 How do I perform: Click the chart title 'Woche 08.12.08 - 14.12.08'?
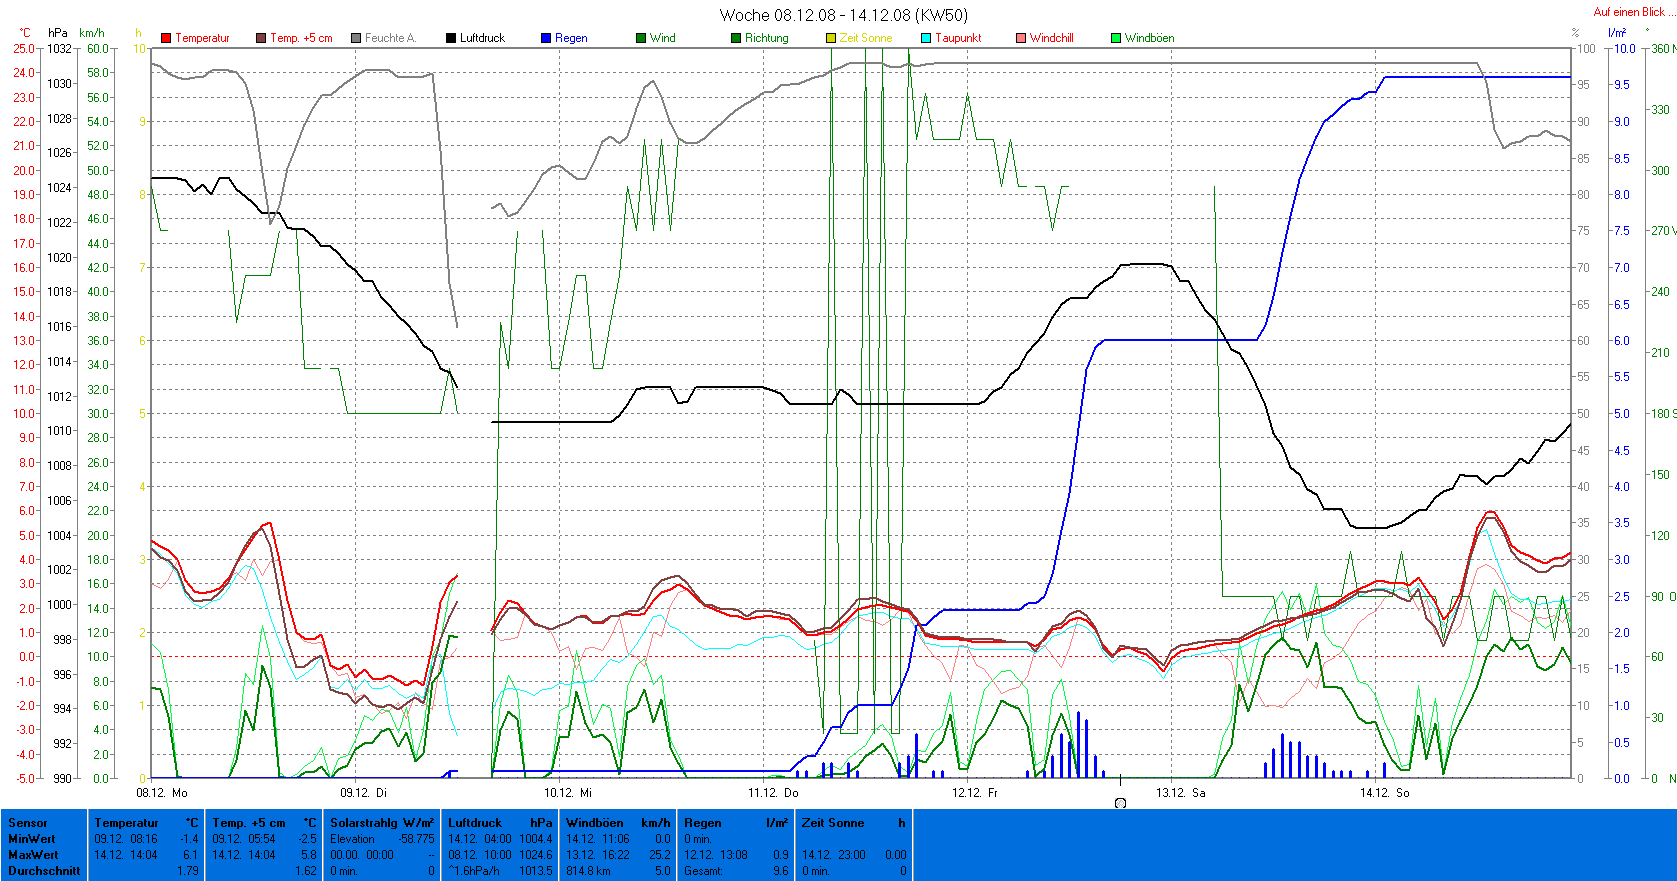click(843, 15)
